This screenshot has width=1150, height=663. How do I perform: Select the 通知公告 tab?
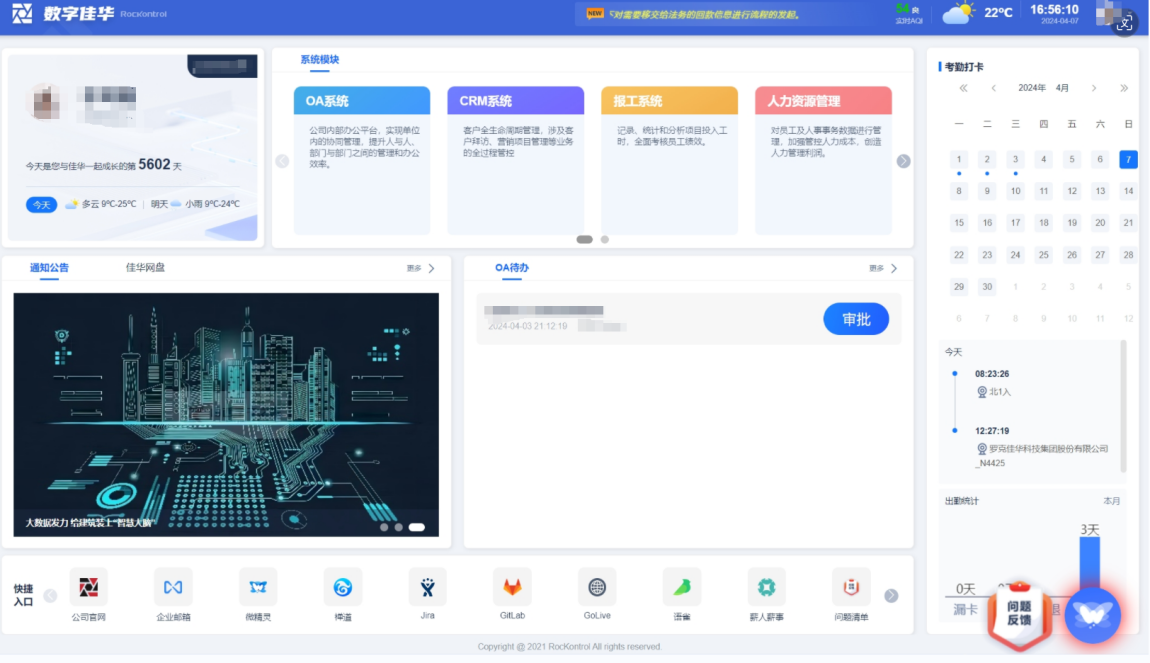pos(49,268)
